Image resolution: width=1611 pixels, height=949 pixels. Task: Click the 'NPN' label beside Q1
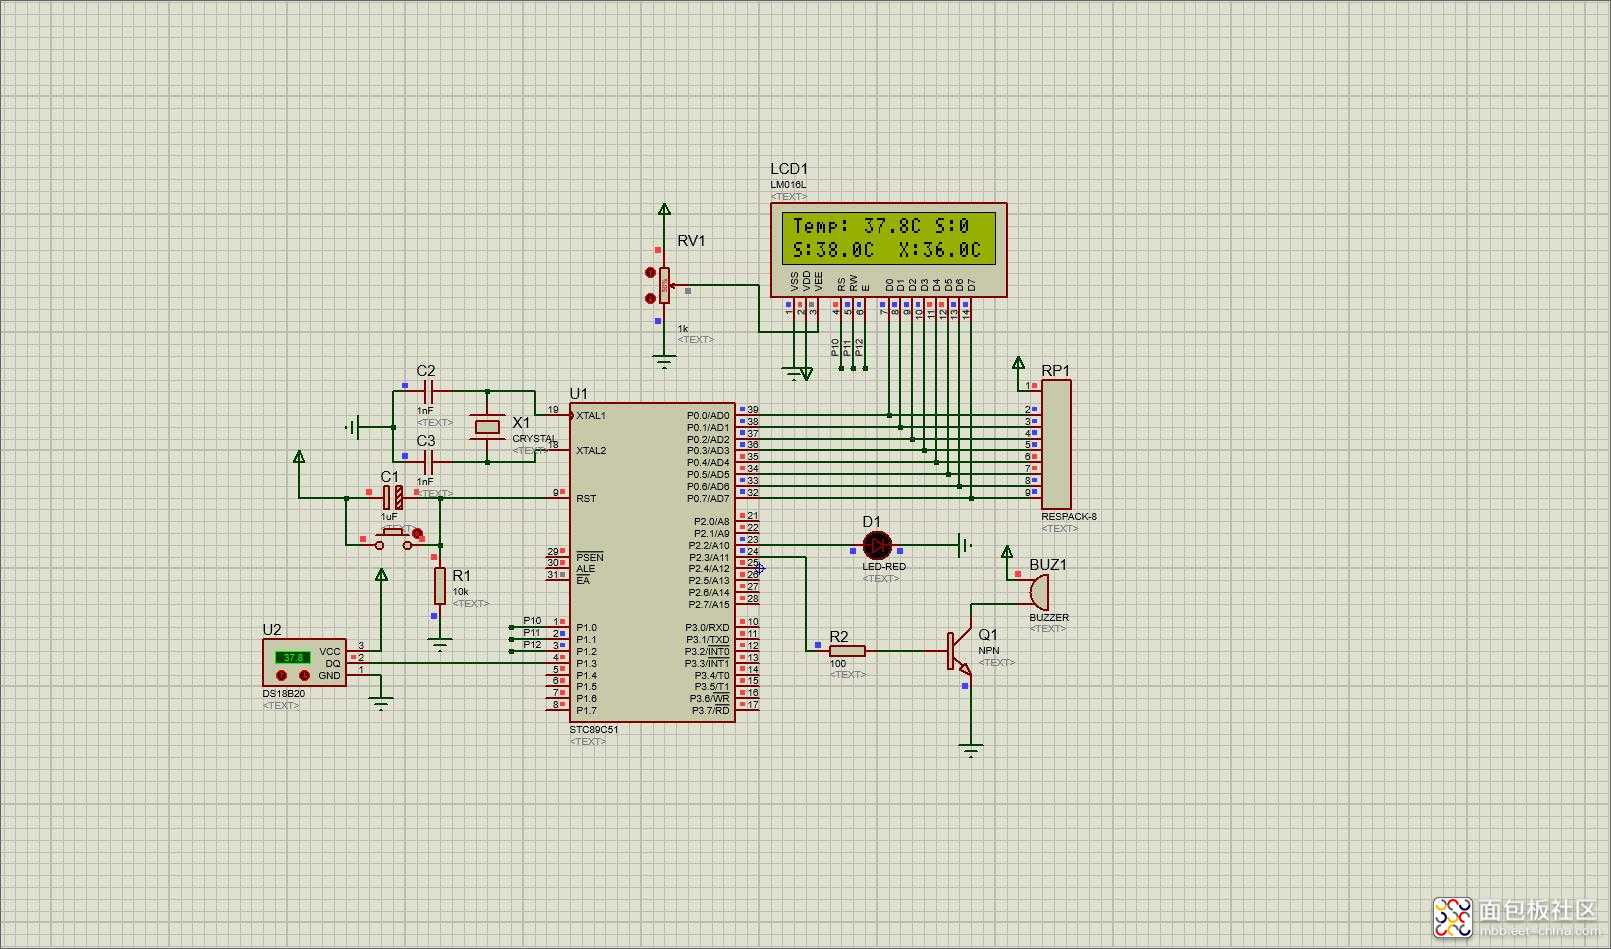pyautogui.click(x=989, y=651)
